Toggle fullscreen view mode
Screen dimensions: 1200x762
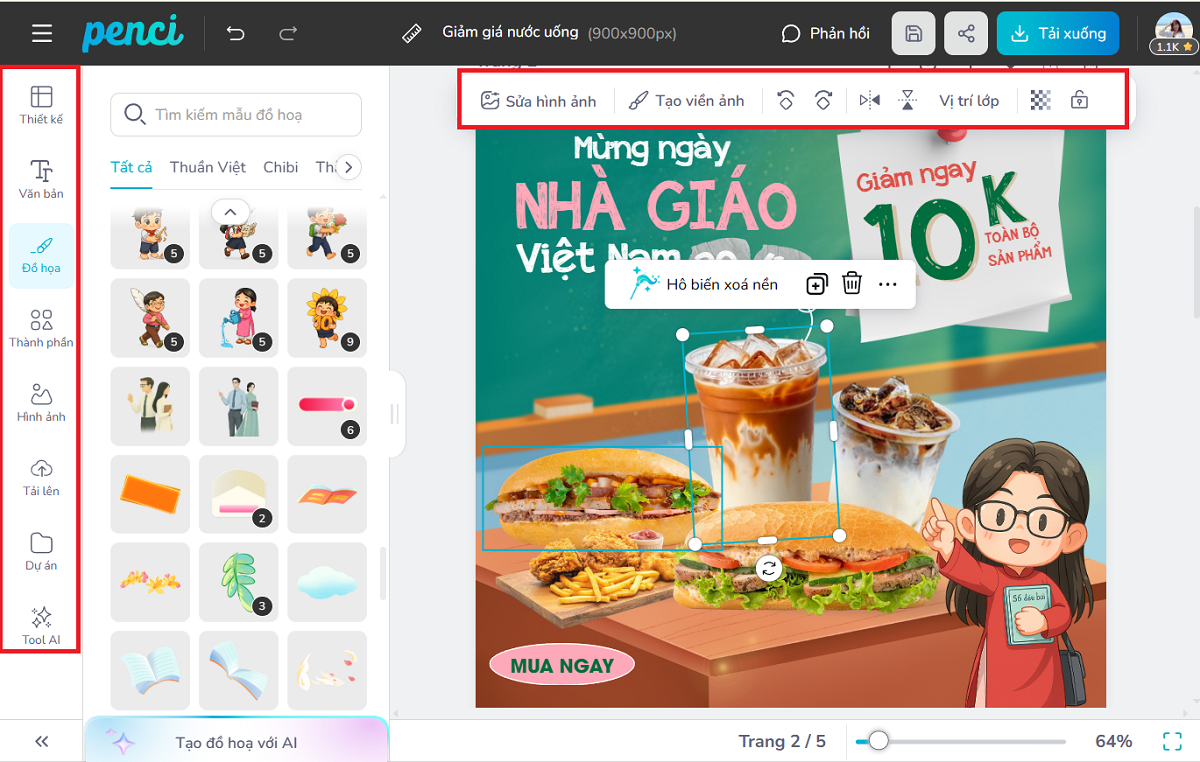(1172, 741)
